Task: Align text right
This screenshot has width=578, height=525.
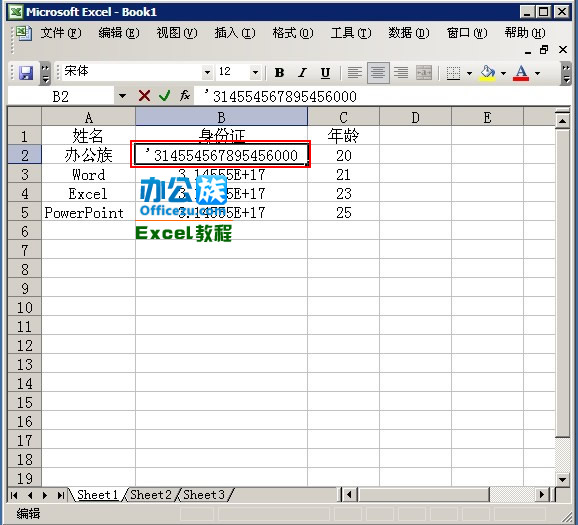Action: click(x=401, y=73)
